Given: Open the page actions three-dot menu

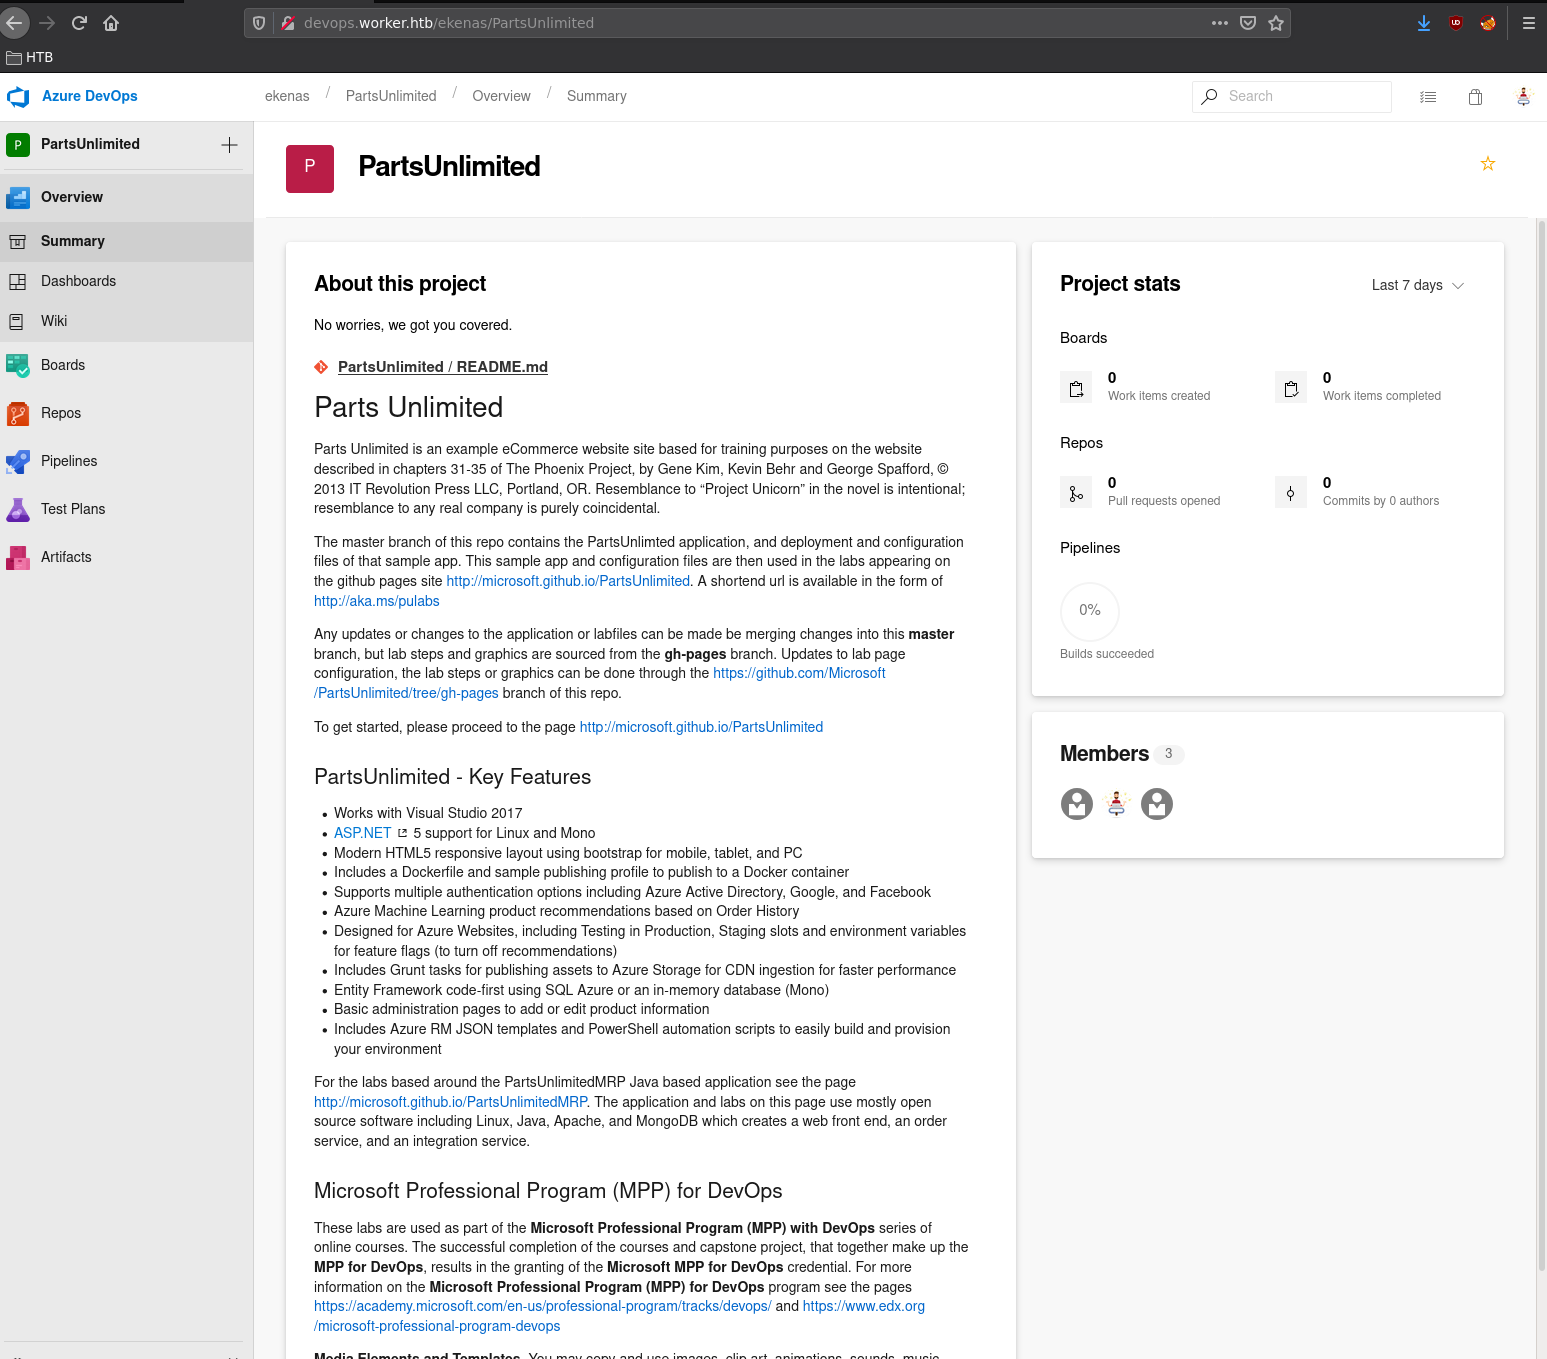Looking at the screenshot, I should [x=1220, y=23].
